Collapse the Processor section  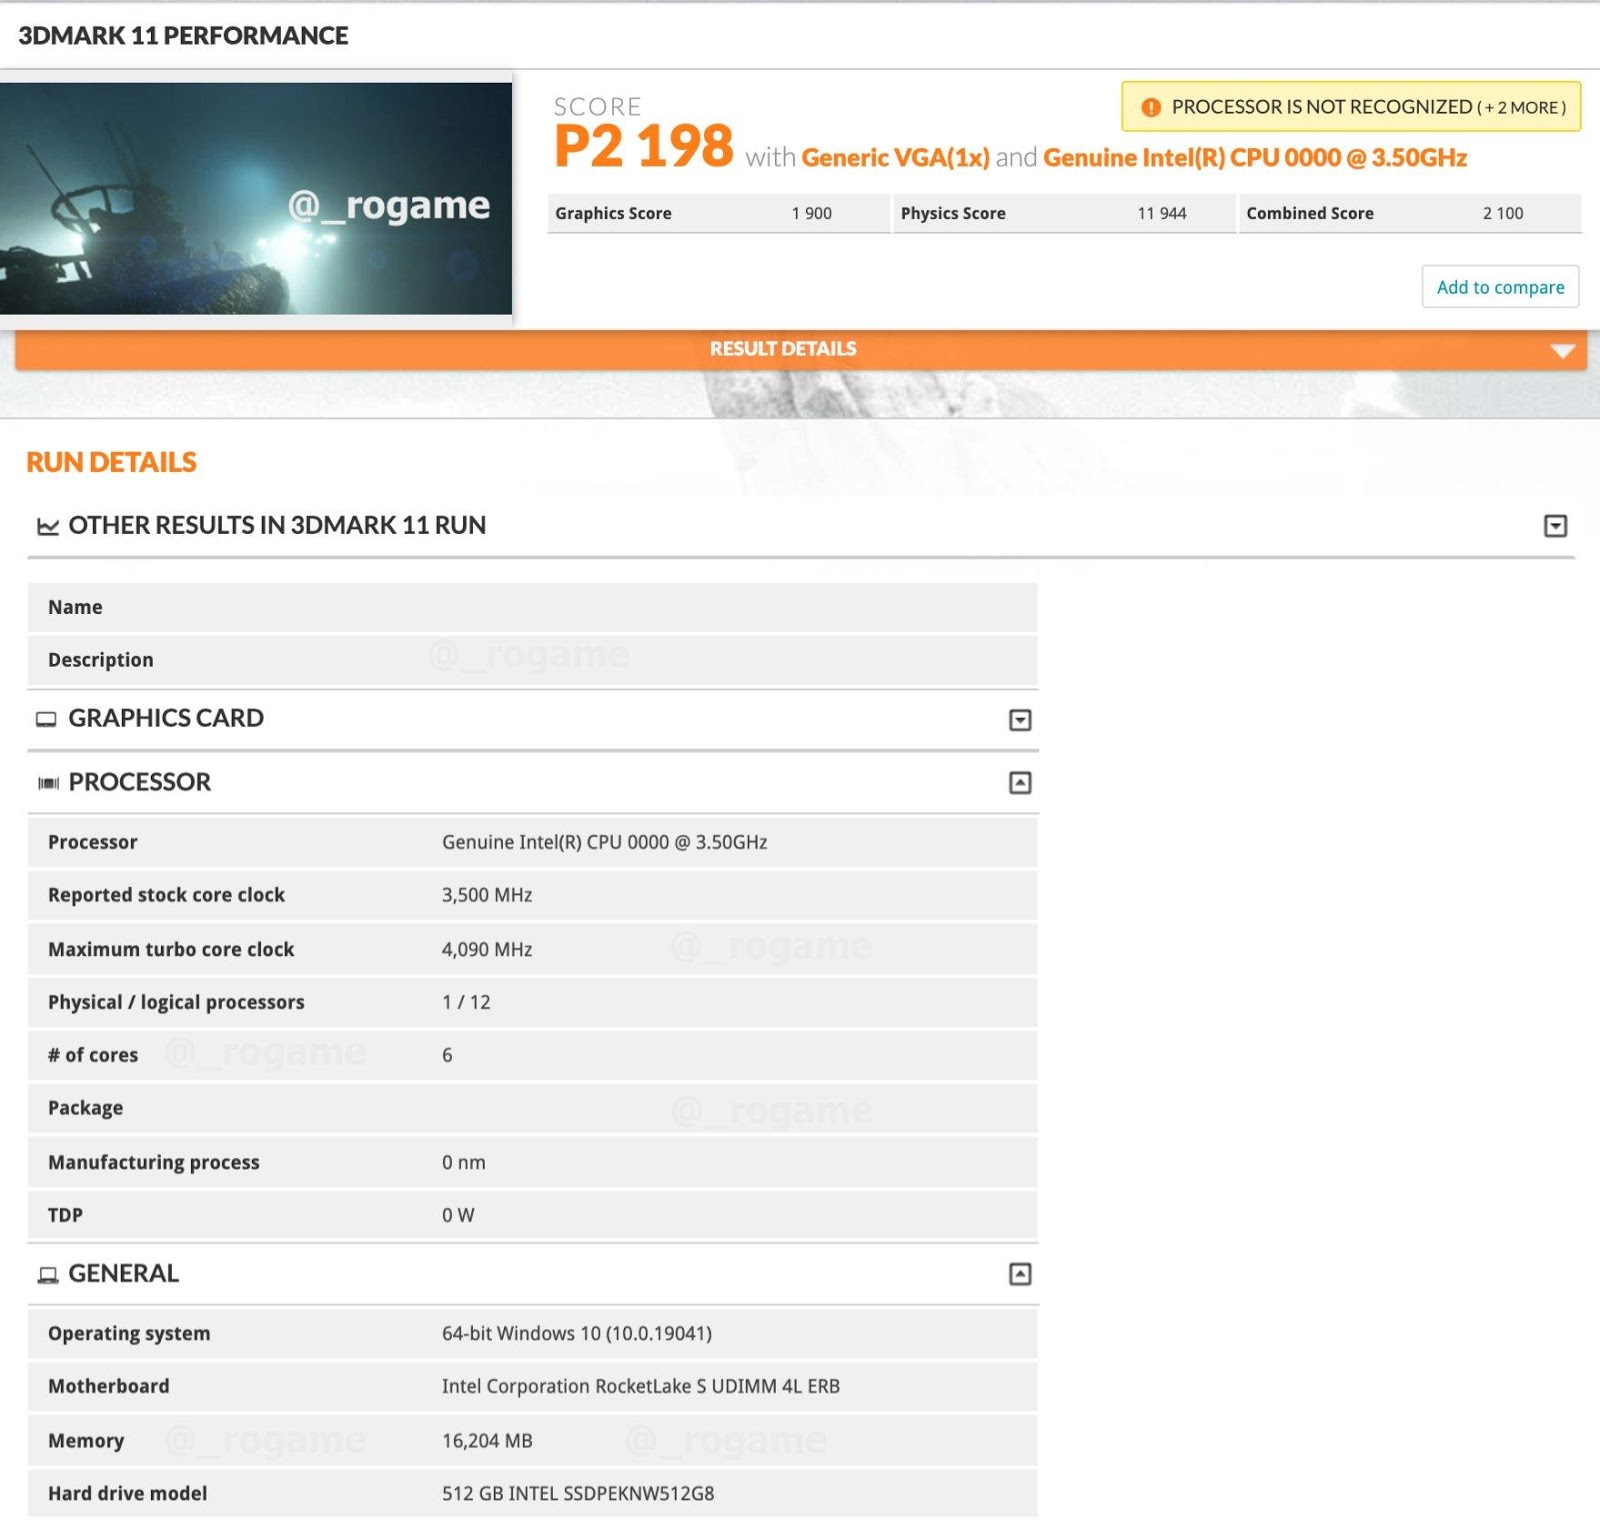coord(1020,783)
